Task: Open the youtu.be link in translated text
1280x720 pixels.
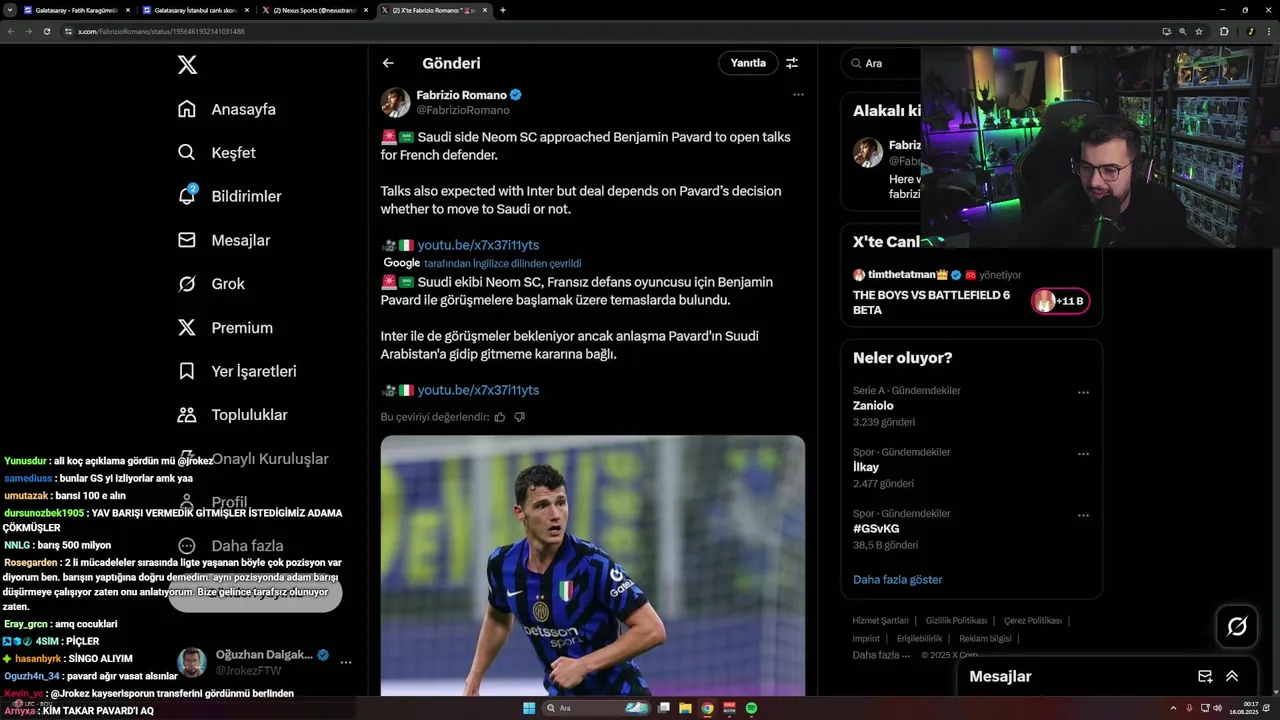Action: click(478, 390)
